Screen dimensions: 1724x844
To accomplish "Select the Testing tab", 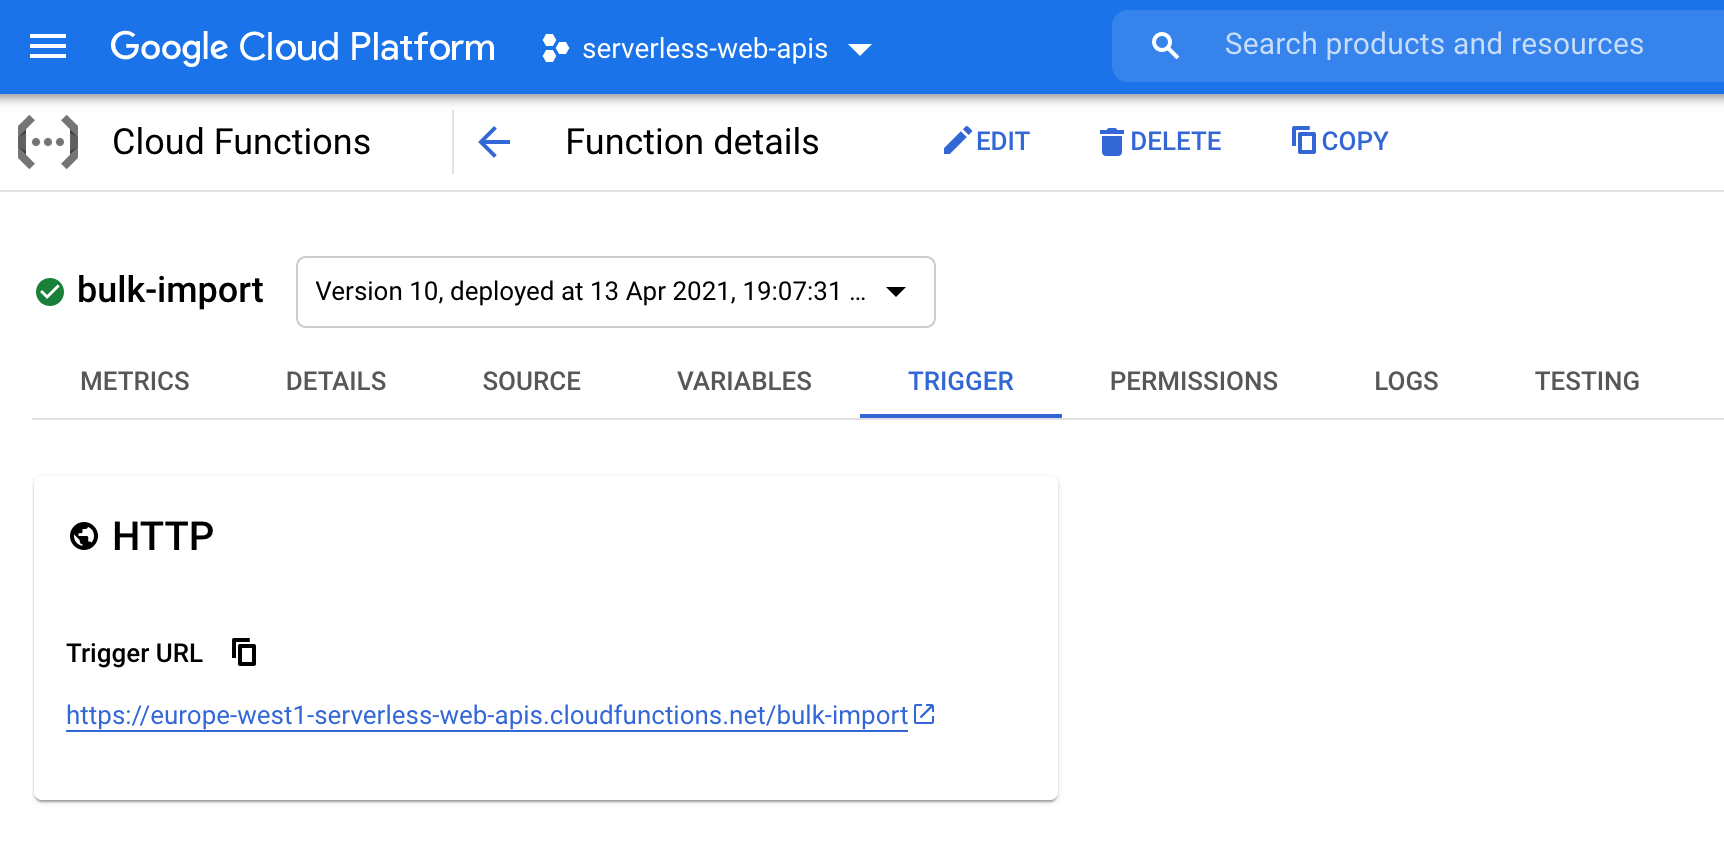I will (x=1587, y=381).
